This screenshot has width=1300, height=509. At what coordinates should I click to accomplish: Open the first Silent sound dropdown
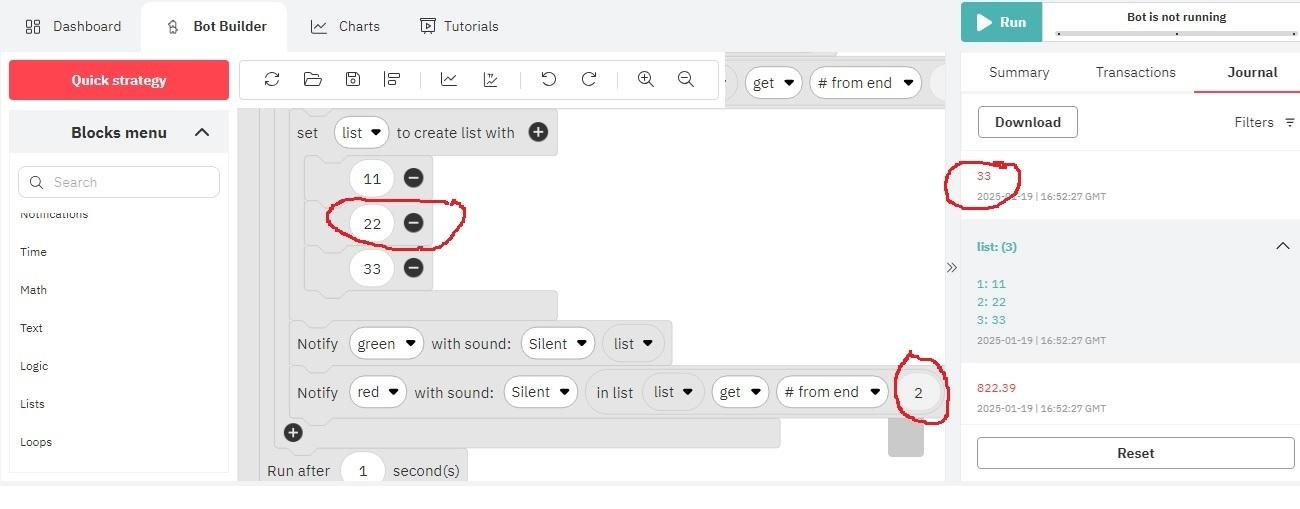pyautogui.click(x=558, y=344)
